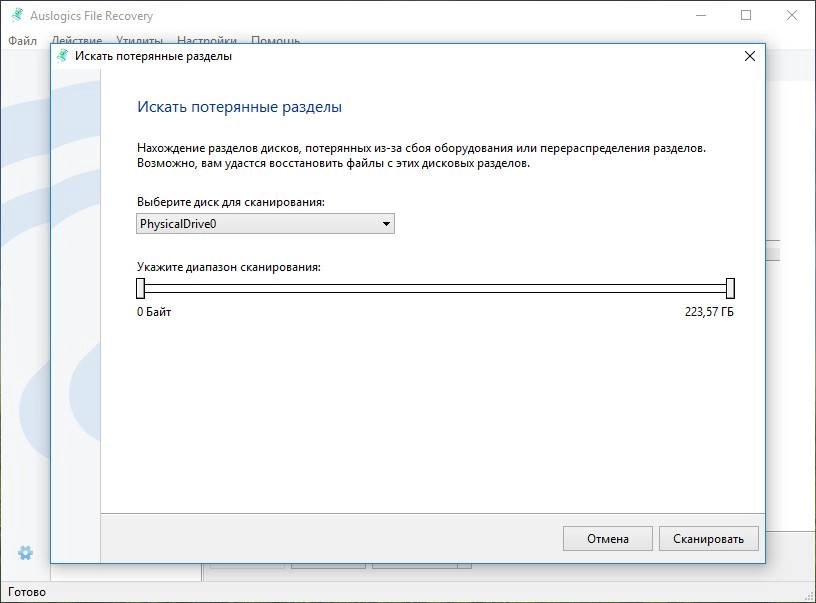Click the left scan range slider handle

(141, 288)
